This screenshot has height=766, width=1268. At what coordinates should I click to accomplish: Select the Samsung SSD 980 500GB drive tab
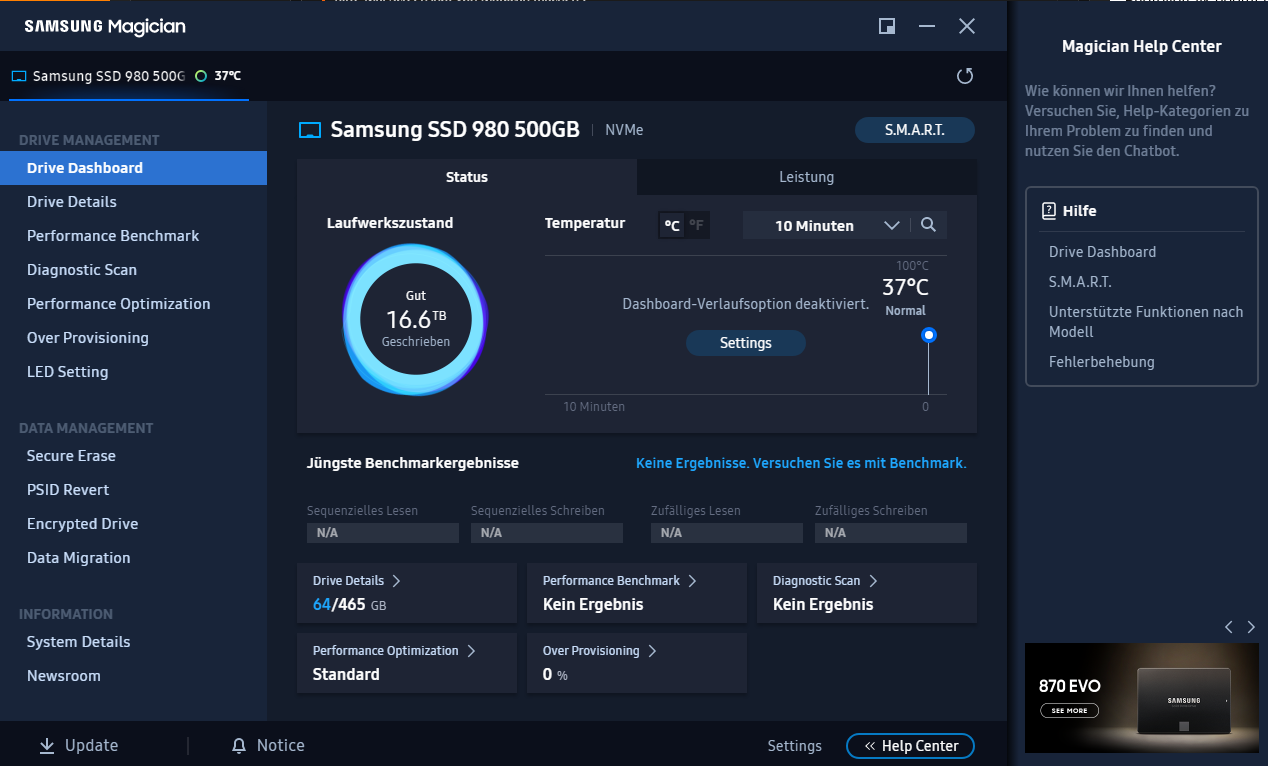(x=129, y=76)
